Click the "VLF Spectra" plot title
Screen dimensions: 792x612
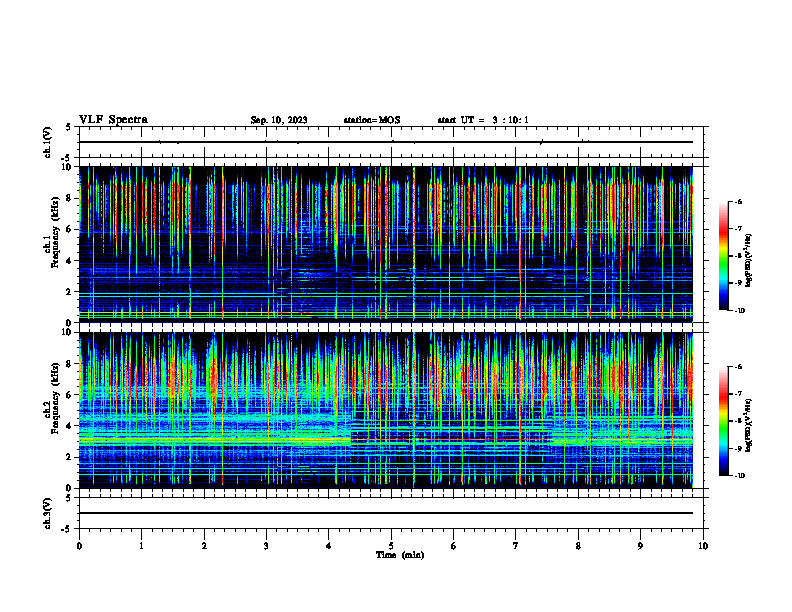click(x=113, y=120)
